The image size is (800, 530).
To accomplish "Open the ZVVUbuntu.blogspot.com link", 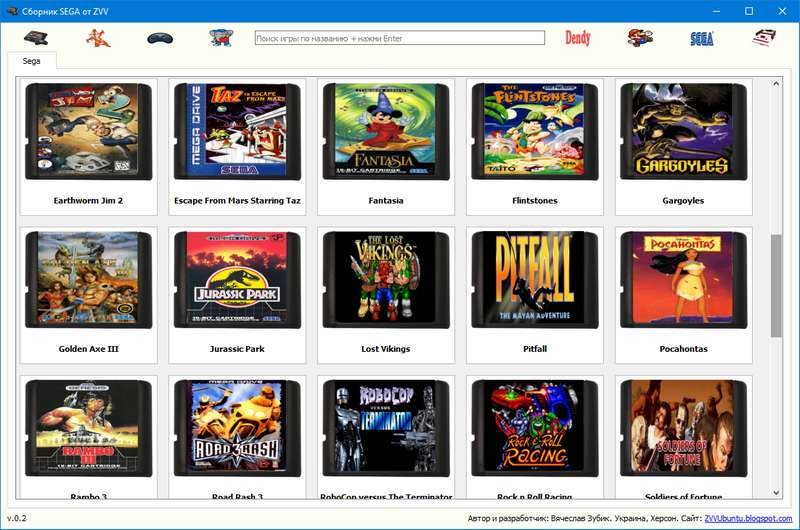I will pyautogui.click(x=748, y=519).
